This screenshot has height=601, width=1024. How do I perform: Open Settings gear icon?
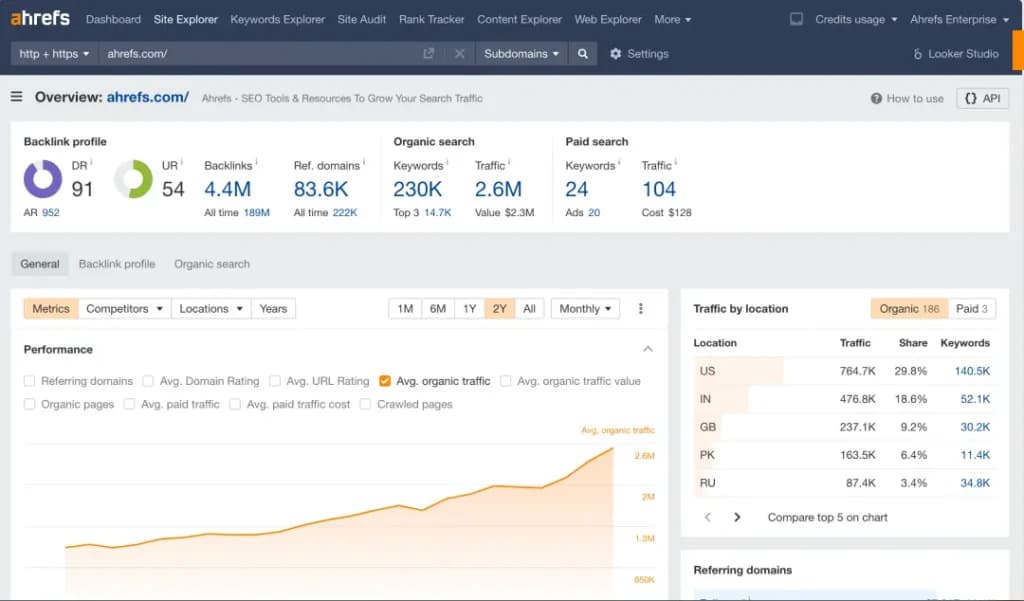tap(615, 54)
